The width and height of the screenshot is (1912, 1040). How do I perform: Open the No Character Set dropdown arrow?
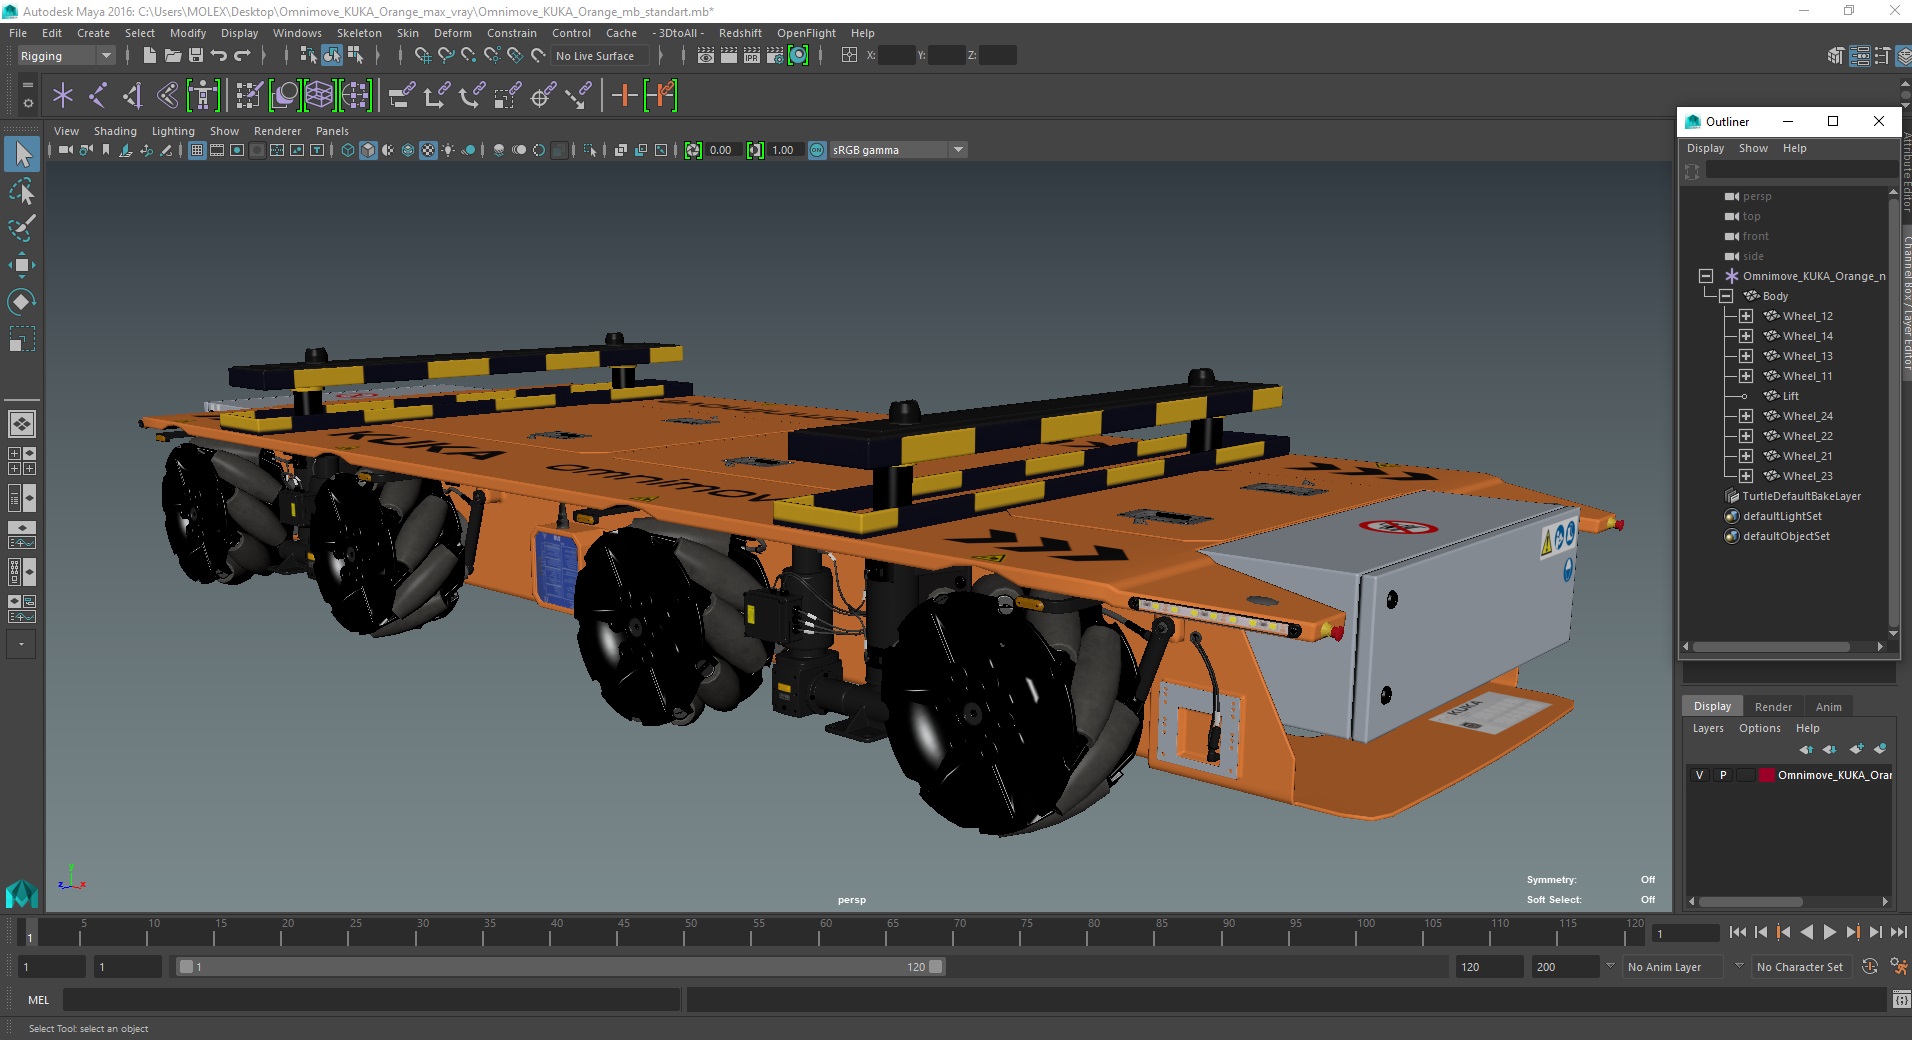click(x=1740, y=966)
